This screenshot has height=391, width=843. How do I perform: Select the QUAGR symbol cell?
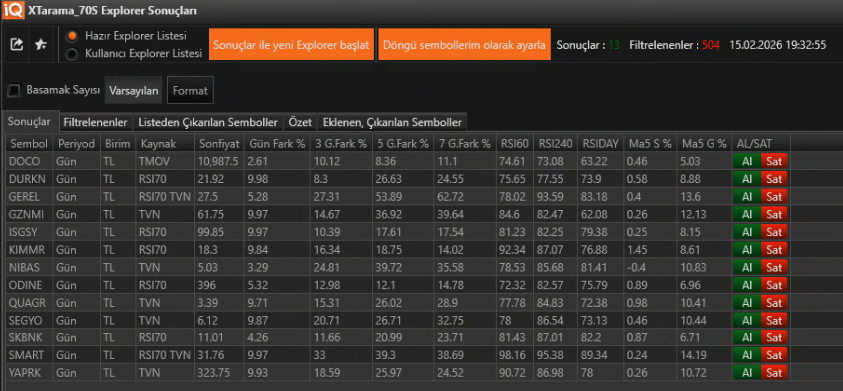(30, 303)
